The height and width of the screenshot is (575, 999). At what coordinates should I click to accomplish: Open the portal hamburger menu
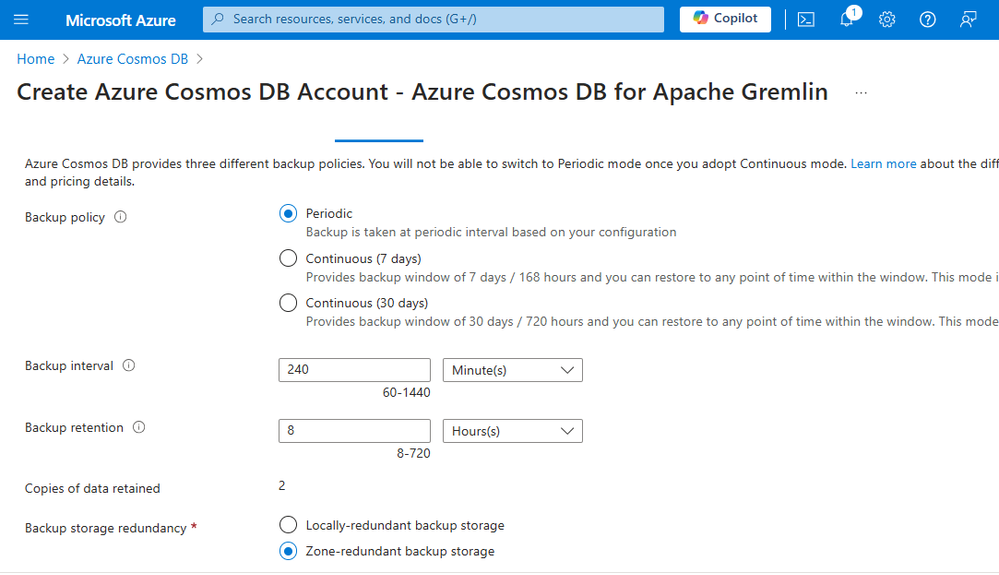pos(21,20)
